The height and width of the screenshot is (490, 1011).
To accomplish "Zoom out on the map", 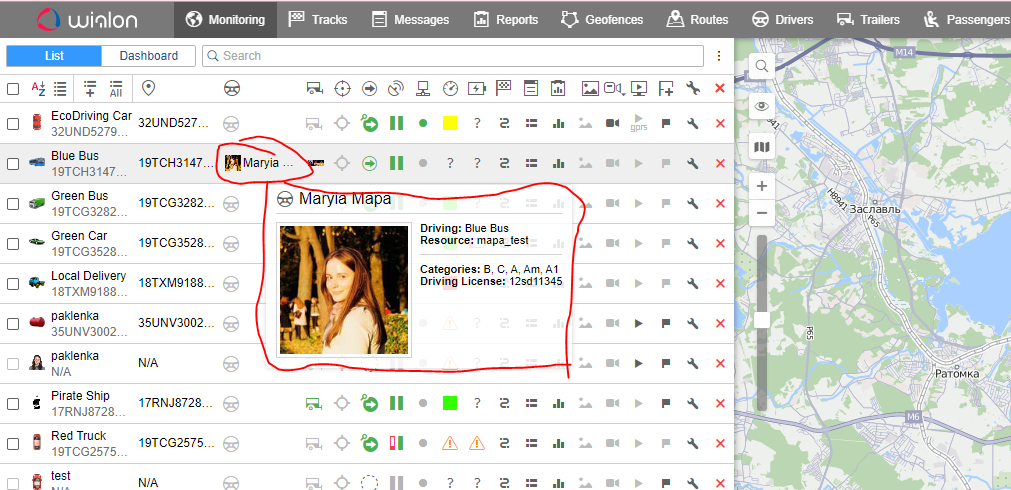I will (762, 213).
